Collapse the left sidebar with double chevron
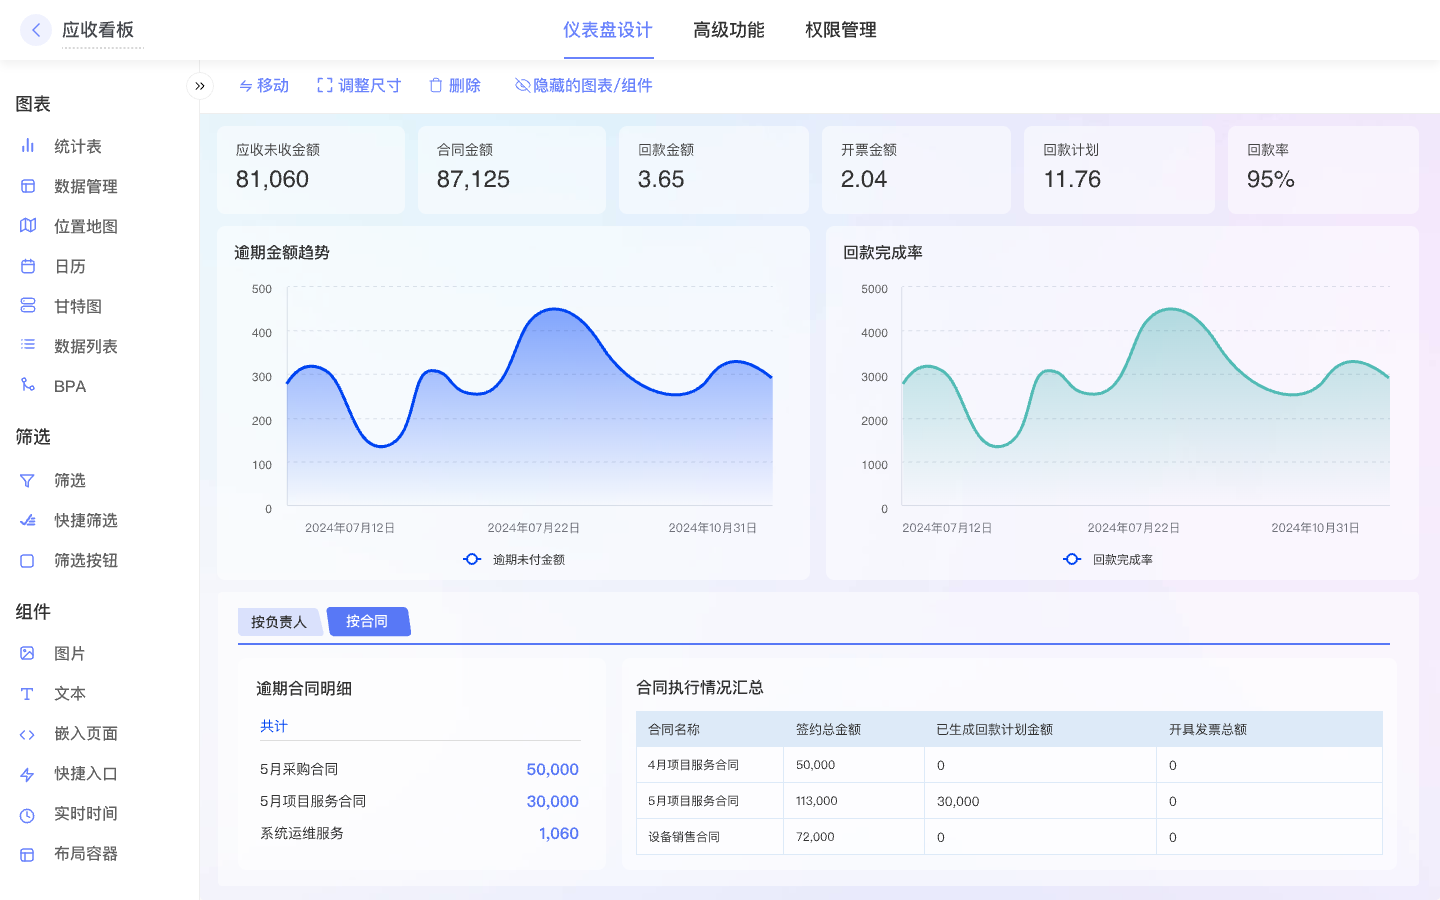Viewport: 1440px width, 900px height. 200,86
